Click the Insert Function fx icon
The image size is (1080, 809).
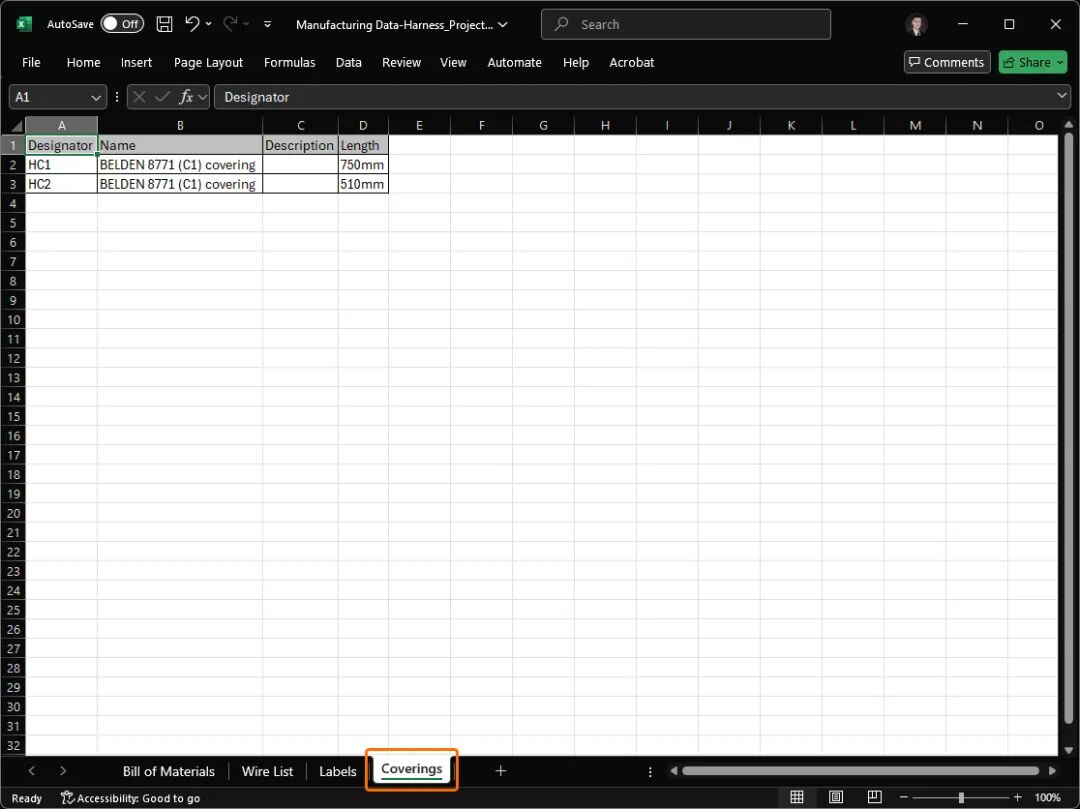click(186, 97)
